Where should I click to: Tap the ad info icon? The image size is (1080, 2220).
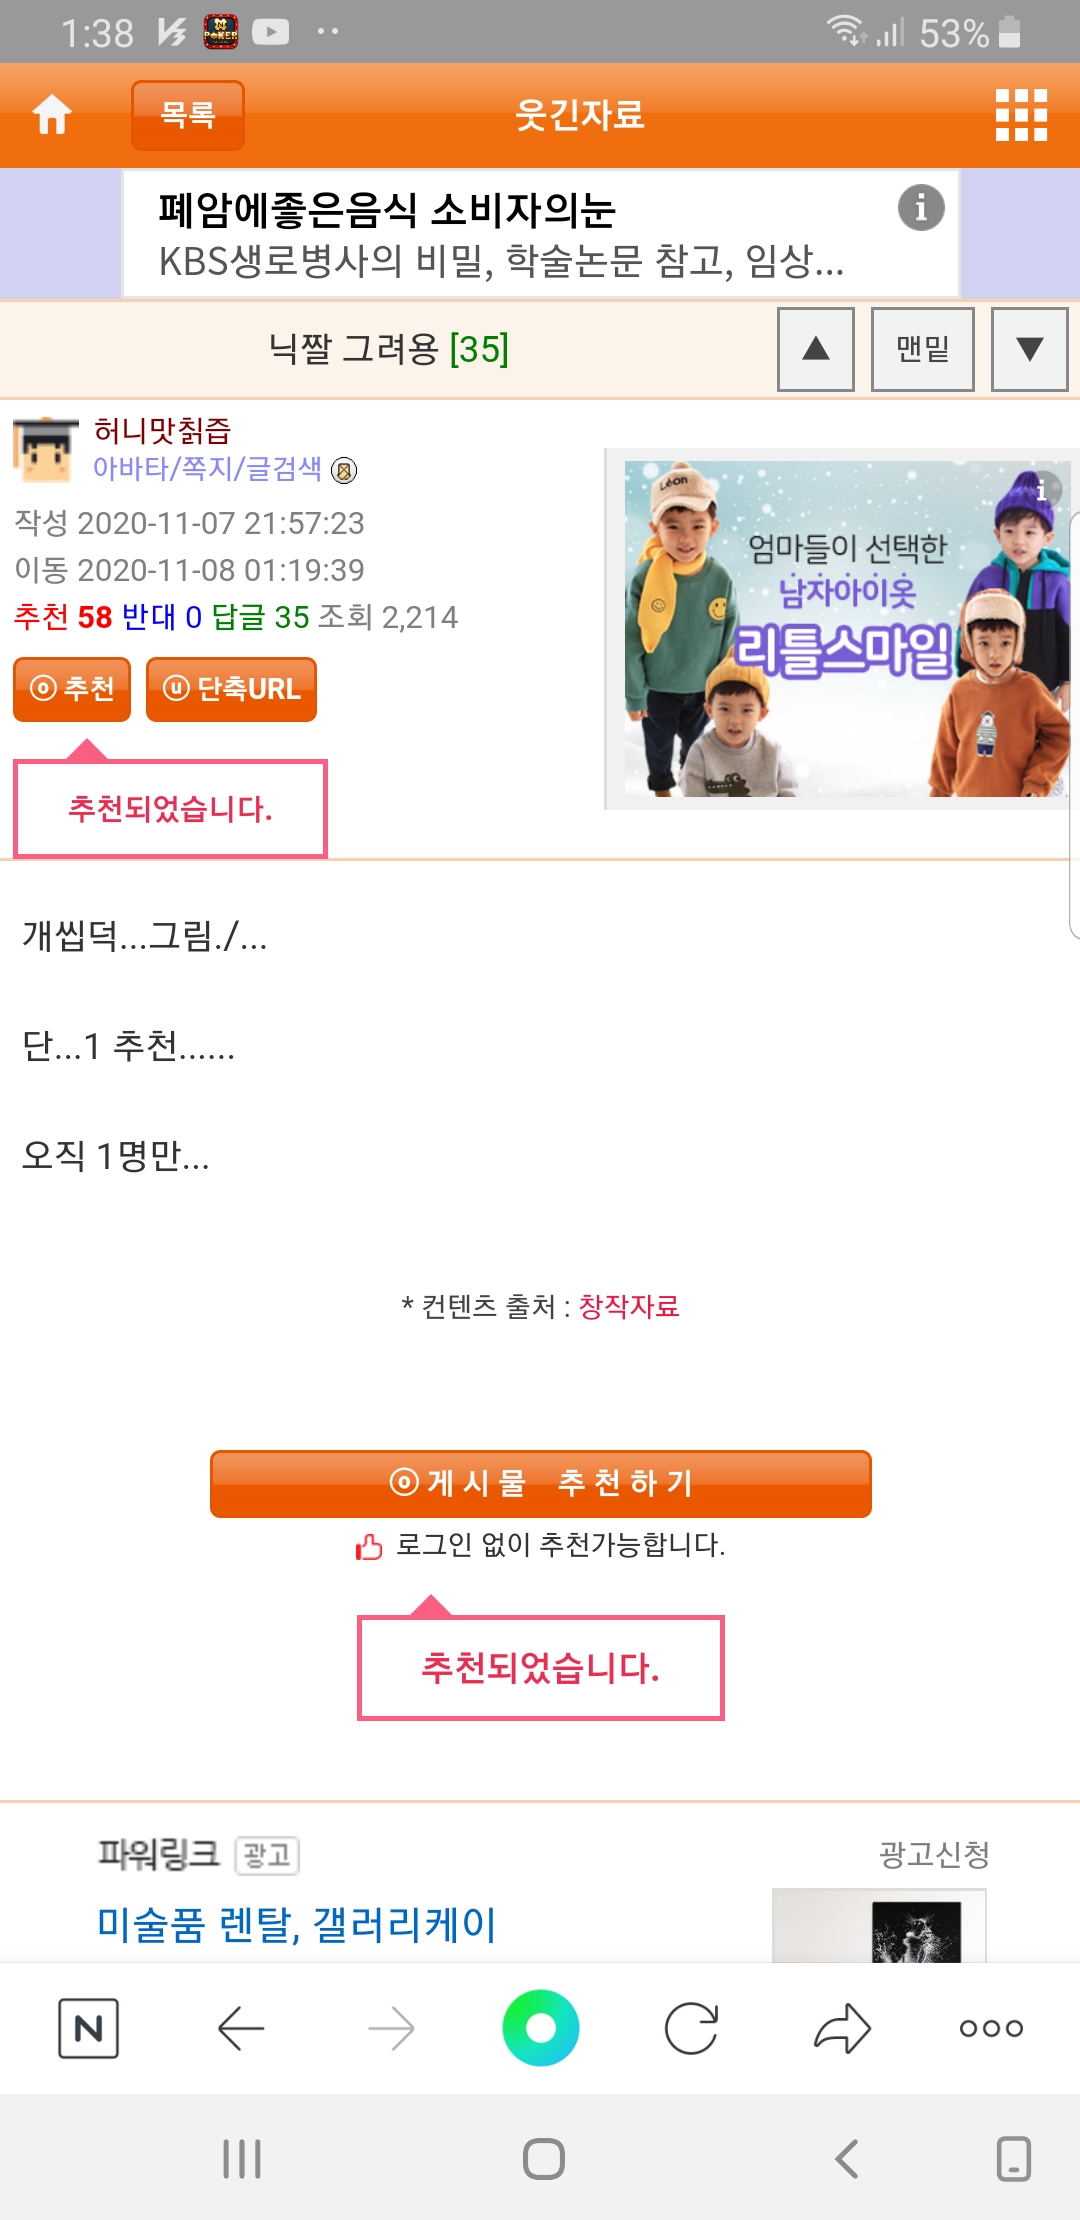click(x=921, y=208)
